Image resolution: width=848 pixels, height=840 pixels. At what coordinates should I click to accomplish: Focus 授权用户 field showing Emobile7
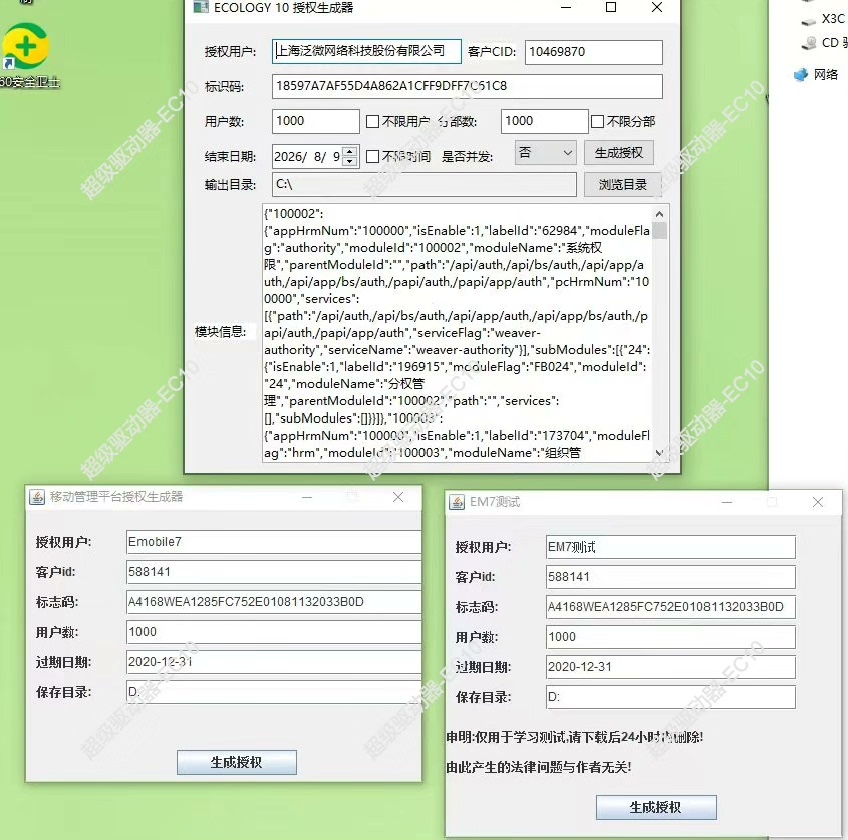pyautogui.click(x=273, y=541)
